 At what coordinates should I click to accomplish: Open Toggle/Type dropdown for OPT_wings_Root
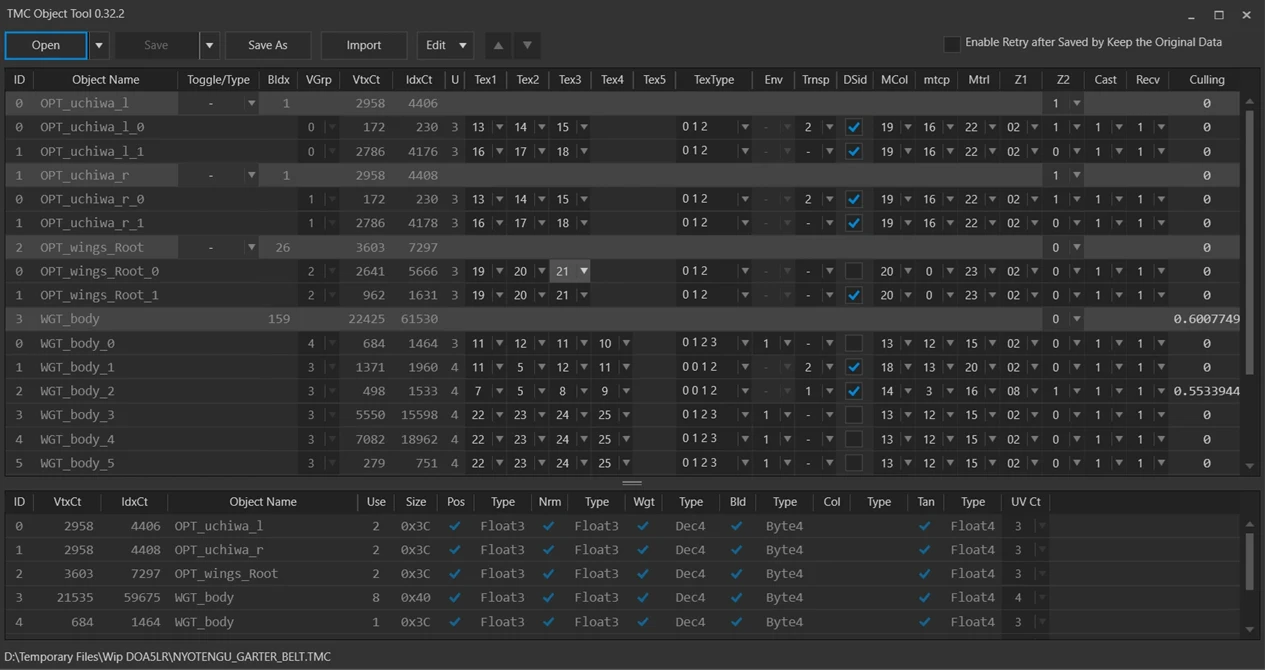251,248
